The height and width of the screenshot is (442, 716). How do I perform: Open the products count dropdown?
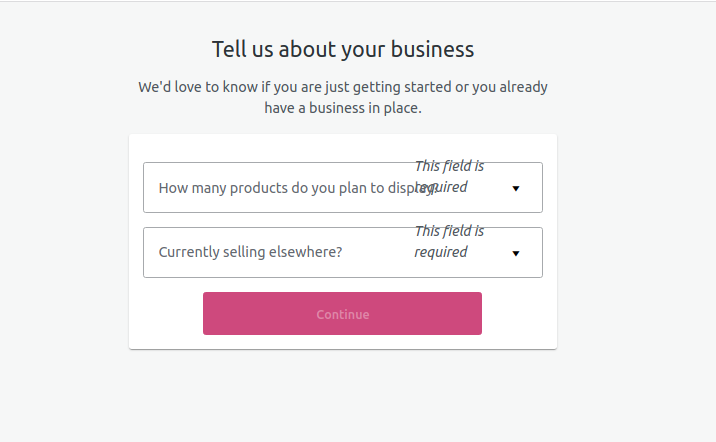click(342, 187)
